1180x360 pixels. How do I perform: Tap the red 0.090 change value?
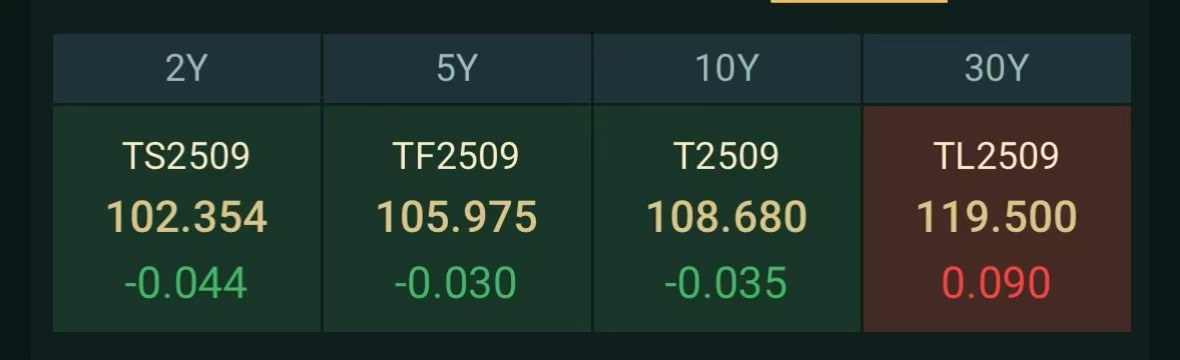coord(996,284)
